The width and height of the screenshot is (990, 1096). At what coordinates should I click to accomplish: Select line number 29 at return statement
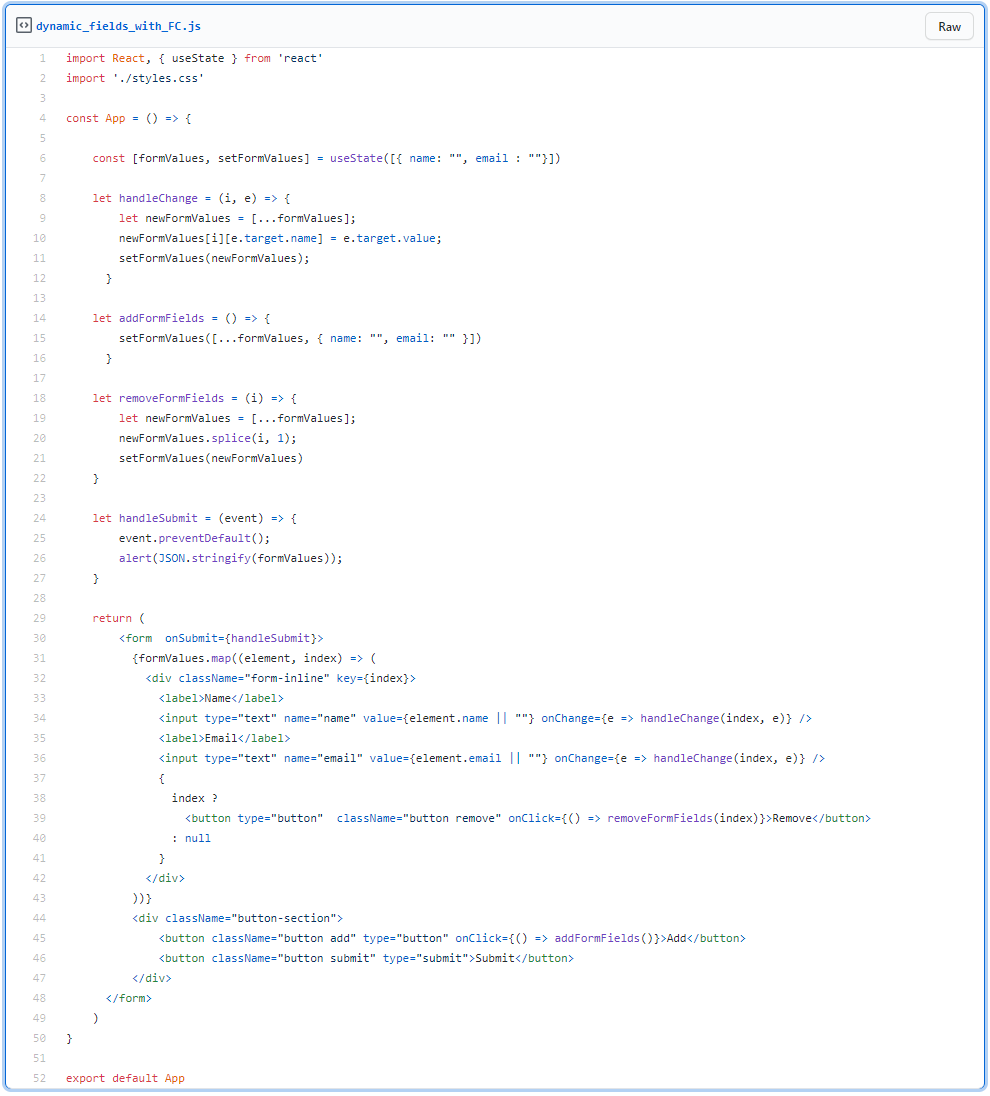40,618
